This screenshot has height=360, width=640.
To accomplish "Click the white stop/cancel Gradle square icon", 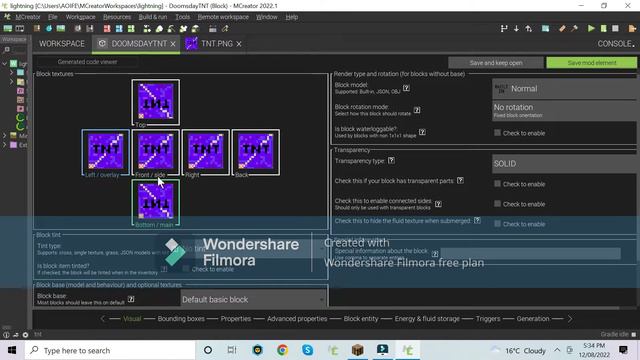I will coord(615,29).
